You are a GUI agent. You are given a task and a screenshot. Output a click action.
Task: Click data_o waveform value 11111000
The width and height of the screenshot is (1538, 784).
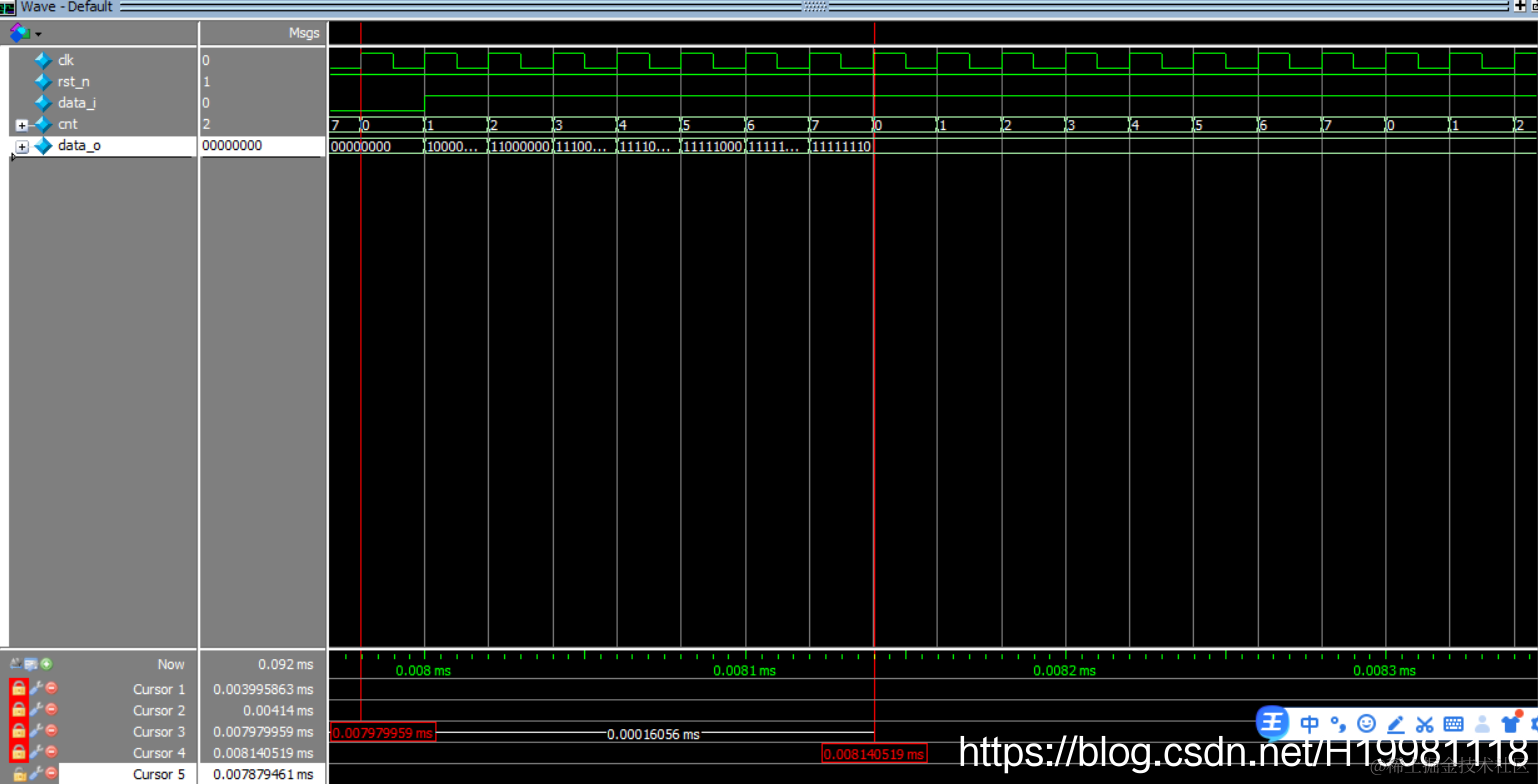712,147
